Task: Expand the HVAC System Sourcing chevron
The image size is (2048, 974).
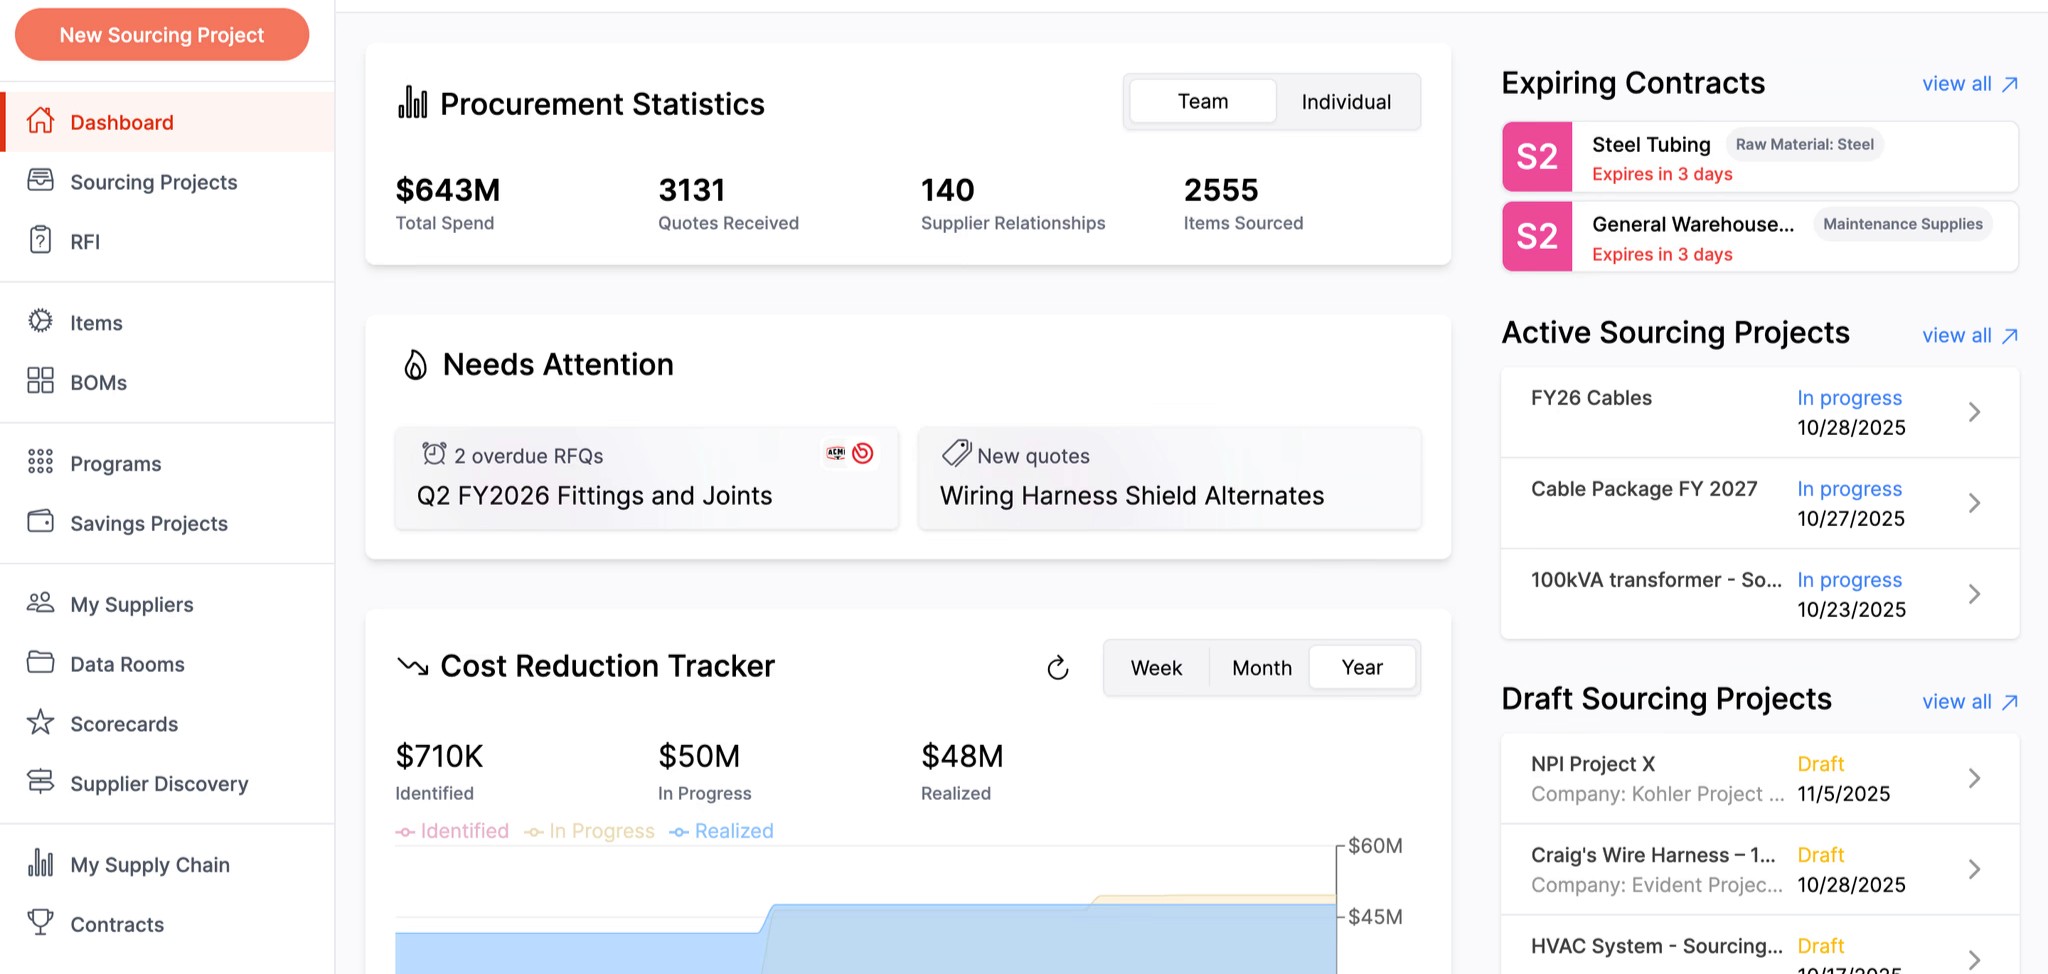Action: 1974,960
